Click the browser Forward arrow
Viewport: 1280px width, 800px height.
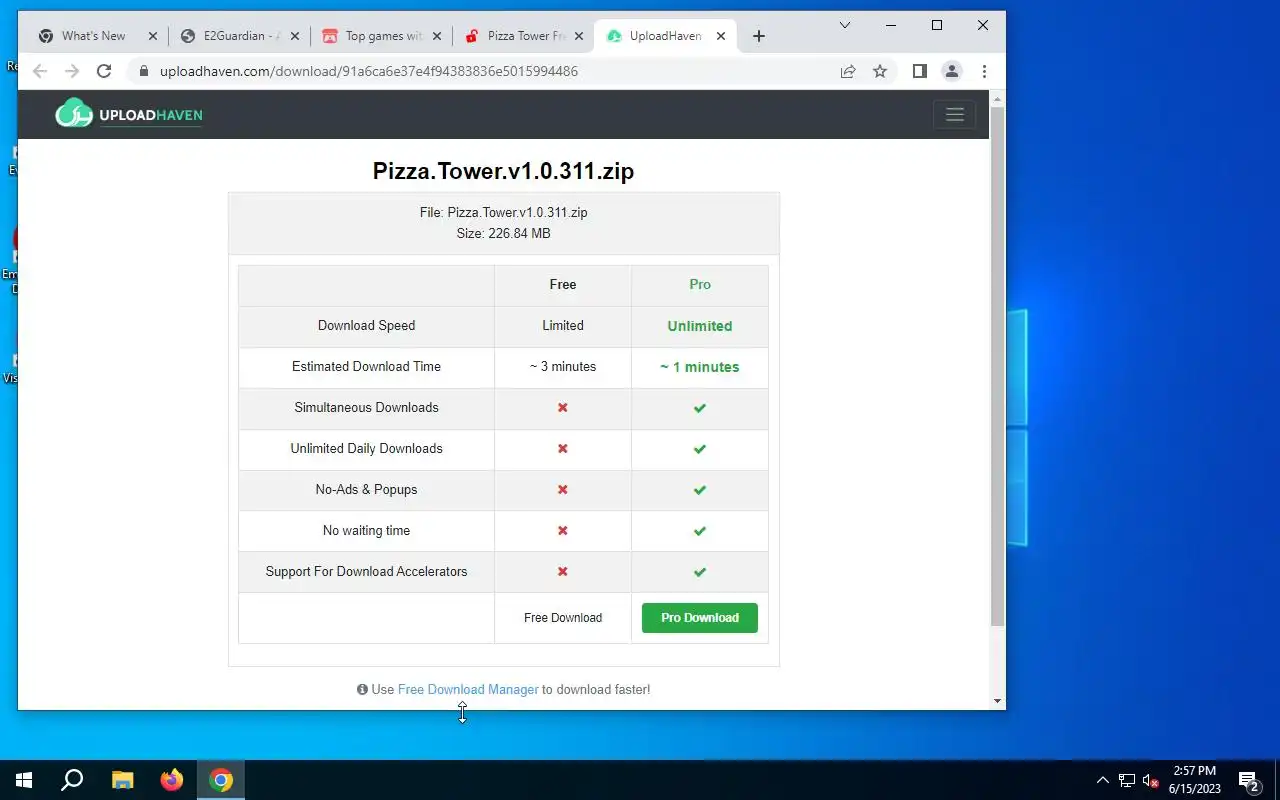point(71,71)
